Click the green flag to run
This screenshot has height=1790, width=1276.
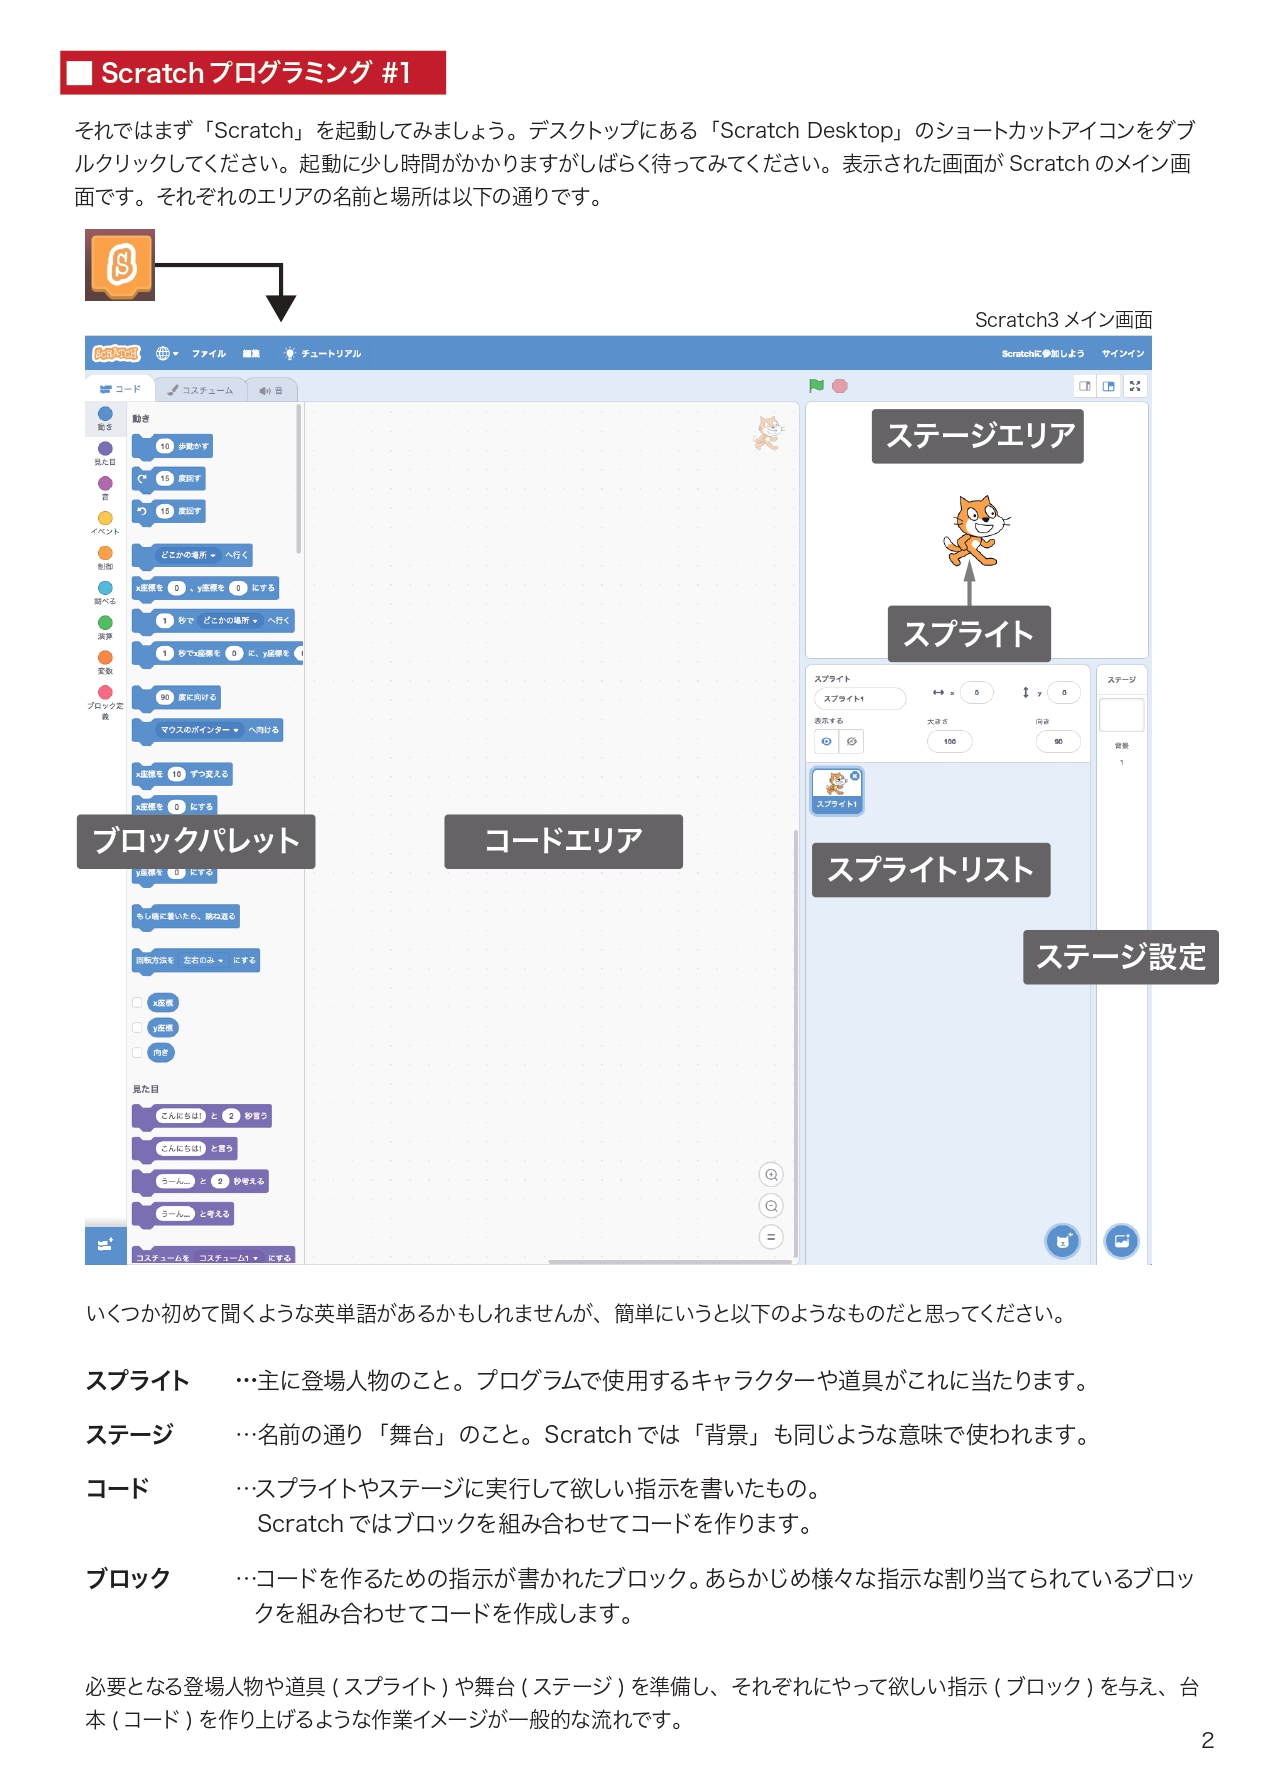tap(816, 386)
